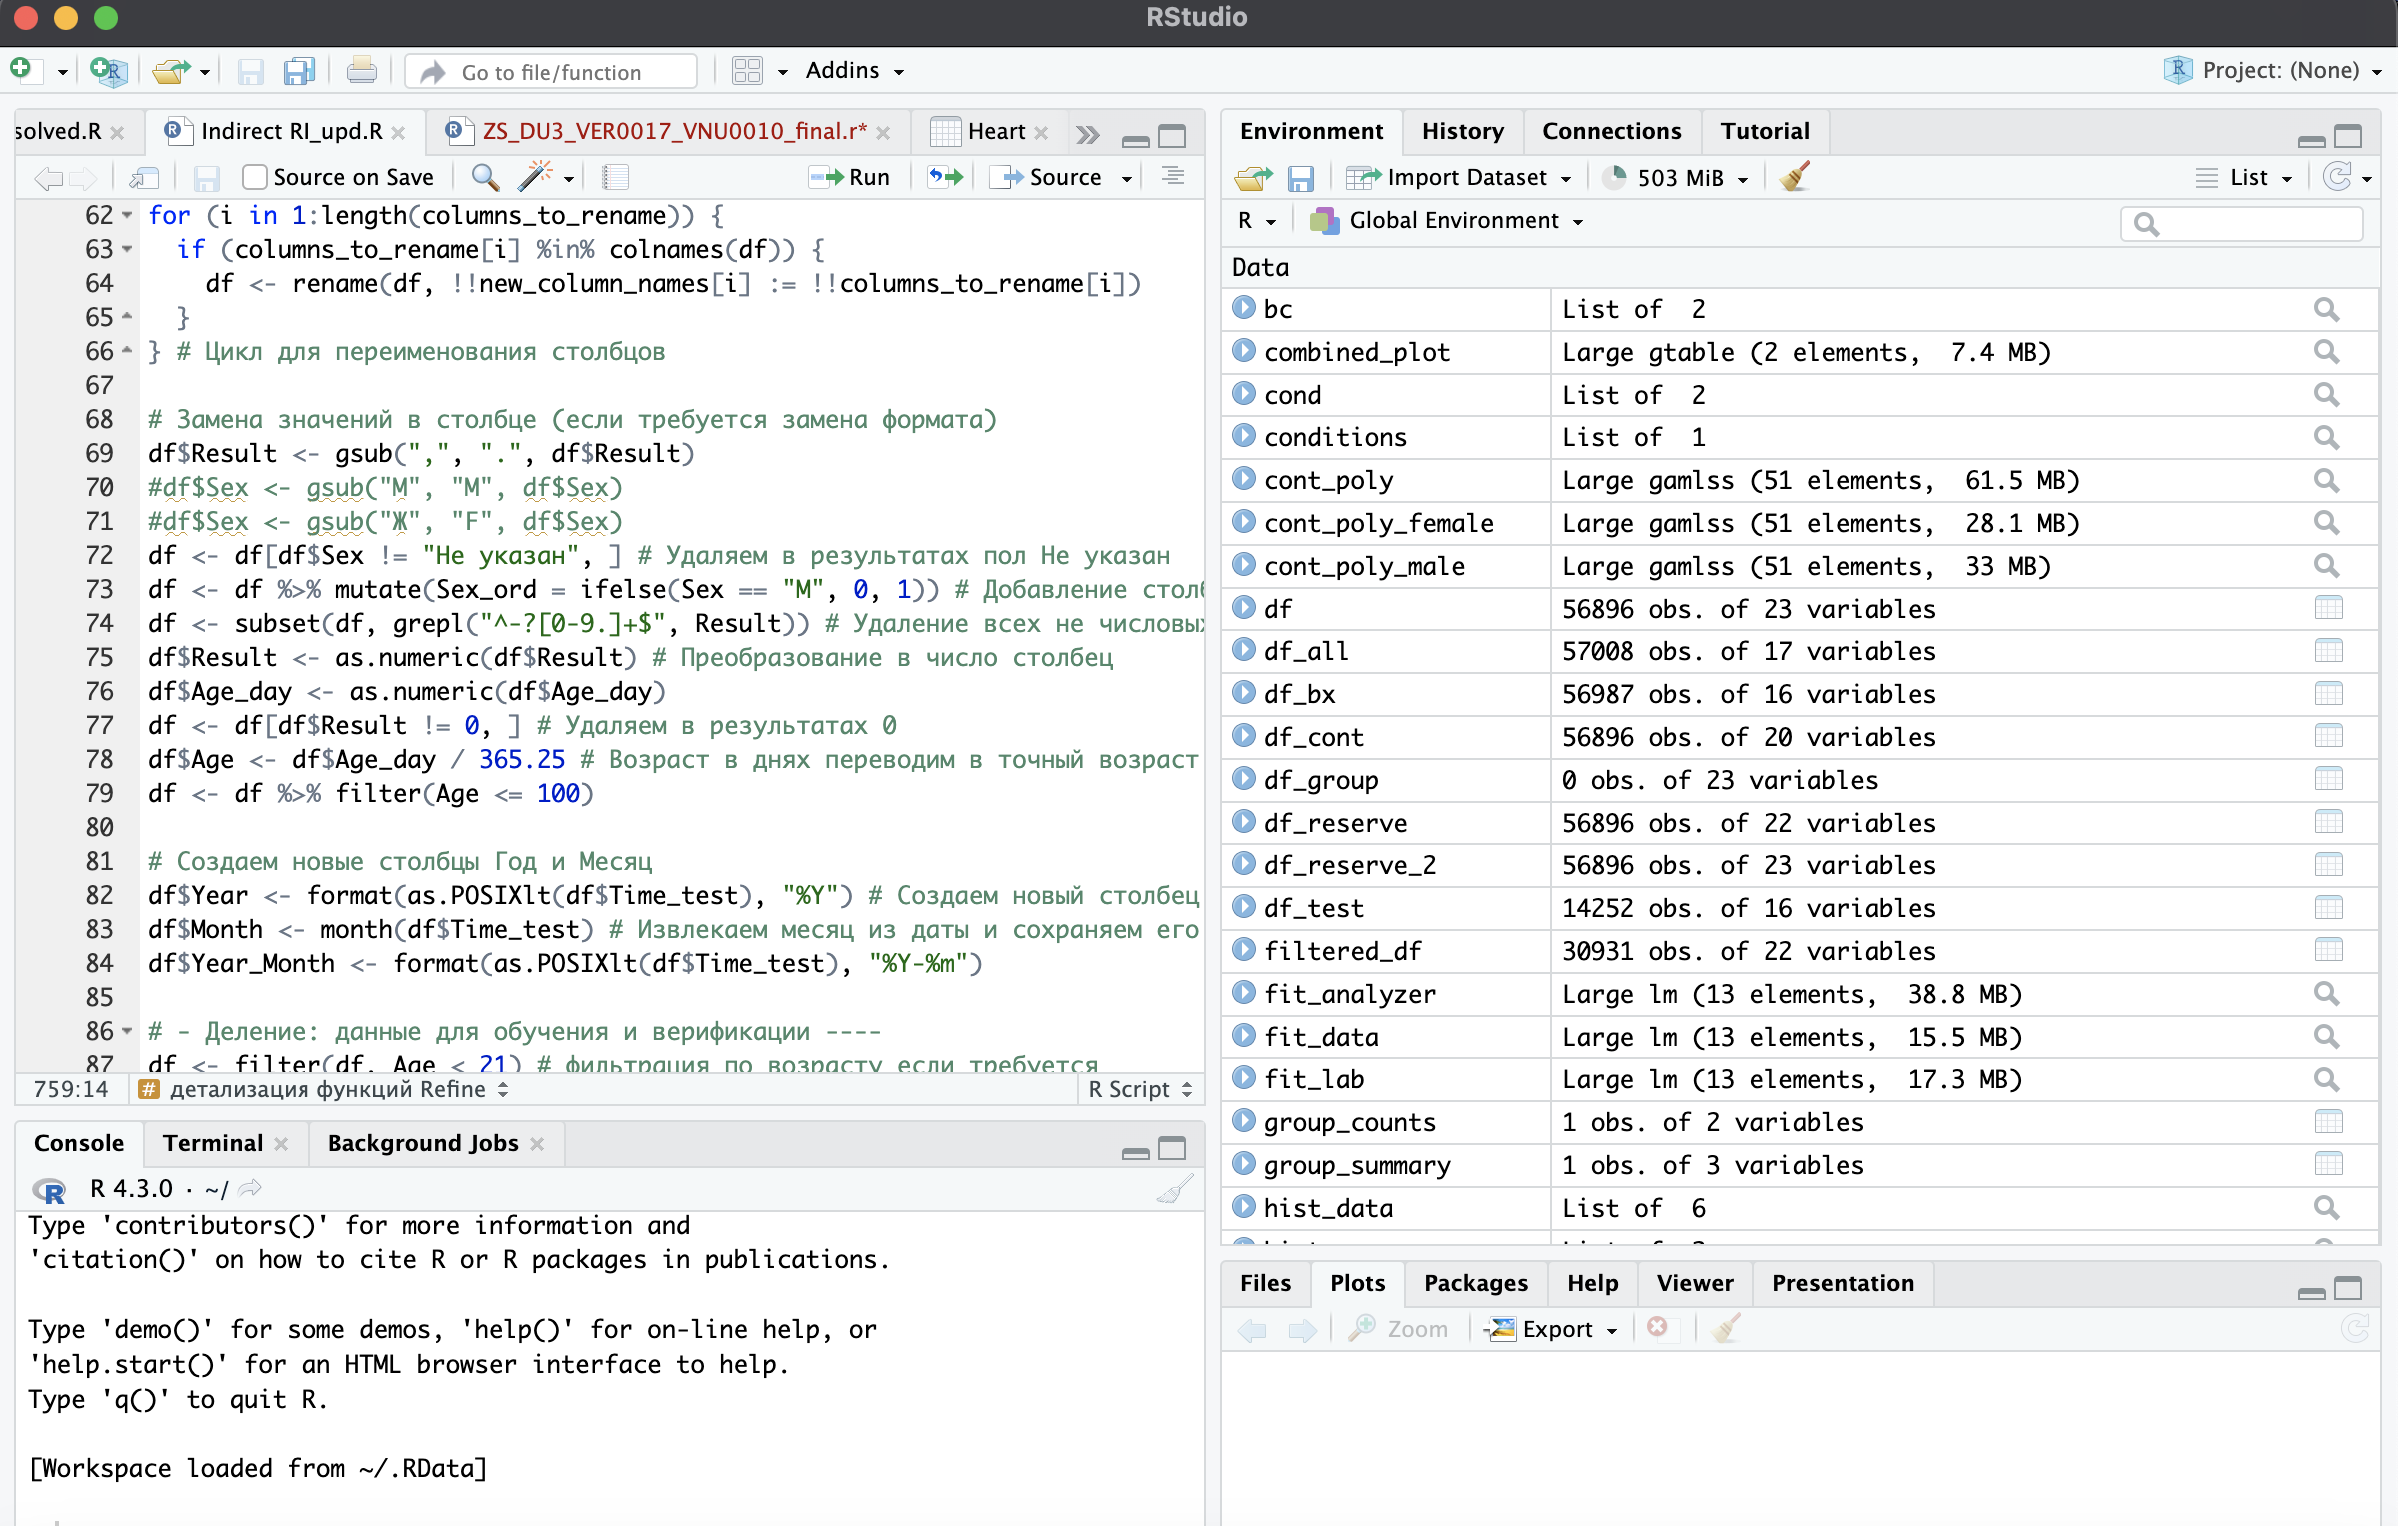The width and height of the screenshot is (2398, 1526).
Task: Expand the Global Environment selector
Action: pyautogui.click(x=1453, y=220)
